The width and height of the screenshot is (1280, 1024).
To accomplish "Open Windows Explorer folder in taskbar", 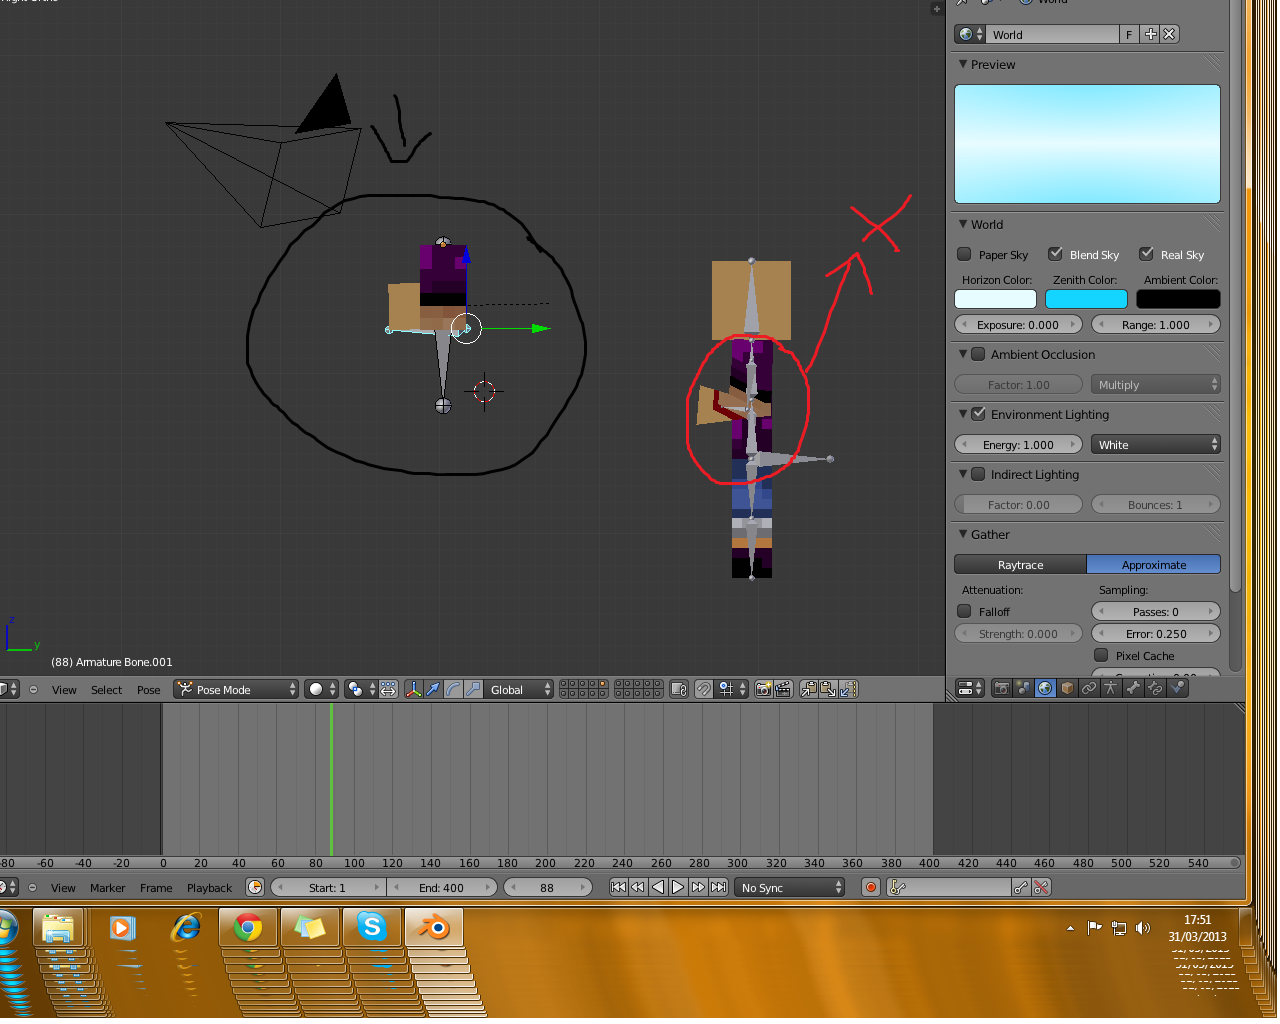I will point(58,928).
